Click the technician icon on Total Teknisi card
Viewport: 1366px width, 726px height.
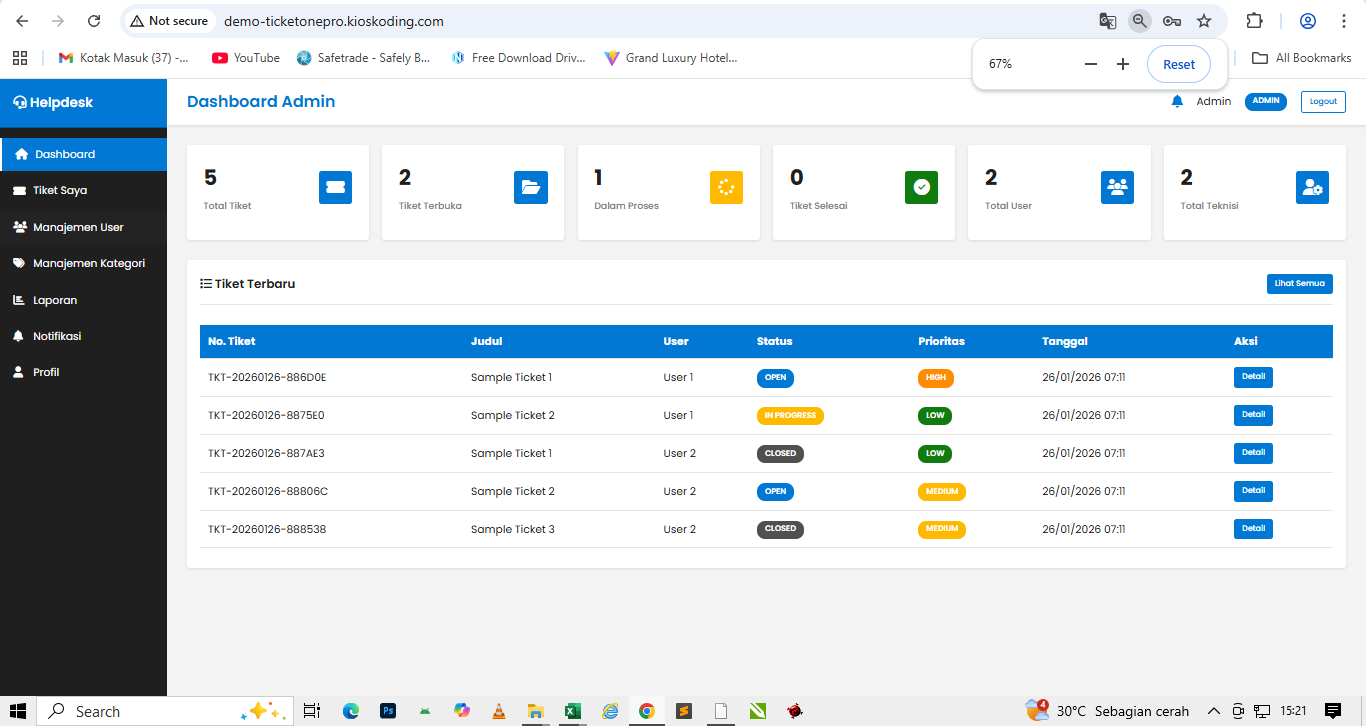(1312, 187)
